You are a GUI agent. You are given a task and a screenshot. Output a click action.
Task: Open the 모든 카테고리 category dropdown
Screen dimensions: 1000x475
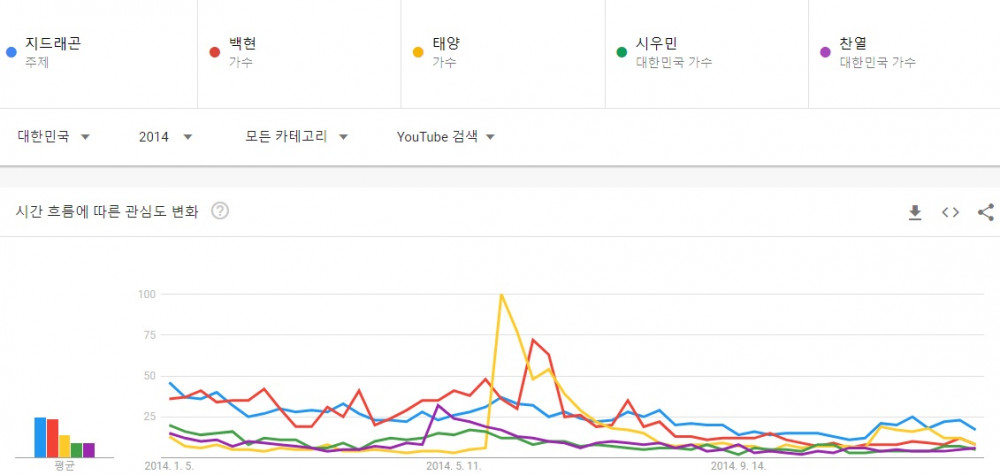tap(297, 136)
